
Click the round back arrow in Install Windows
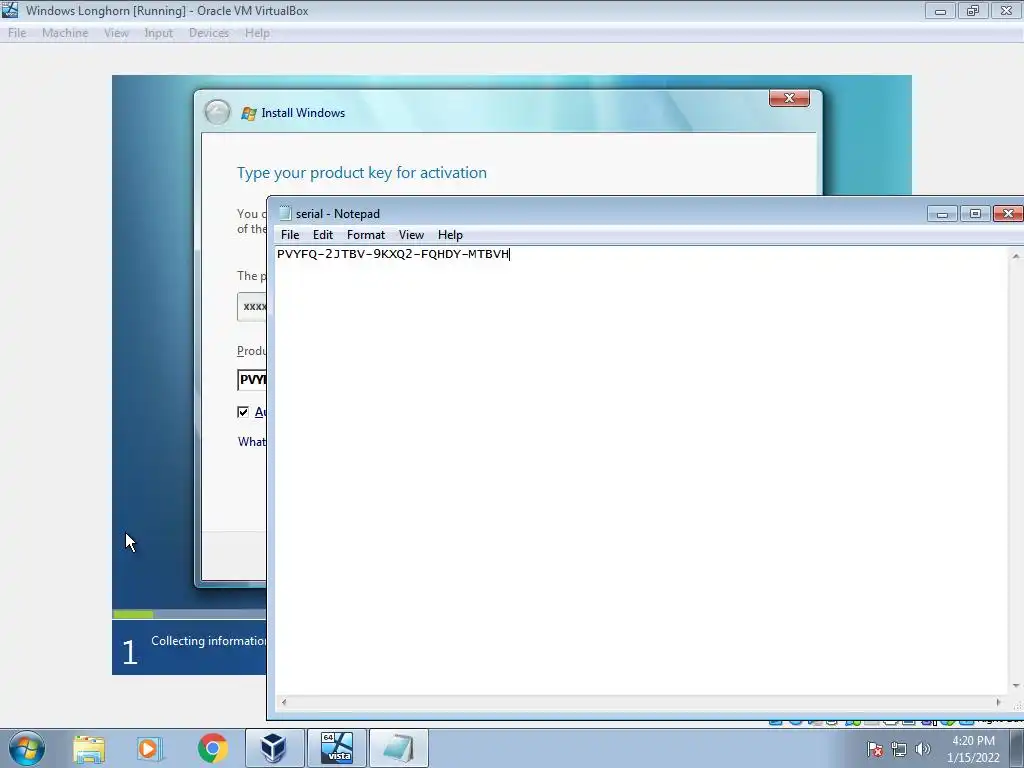pyautogui.click(x=217, y=112)
